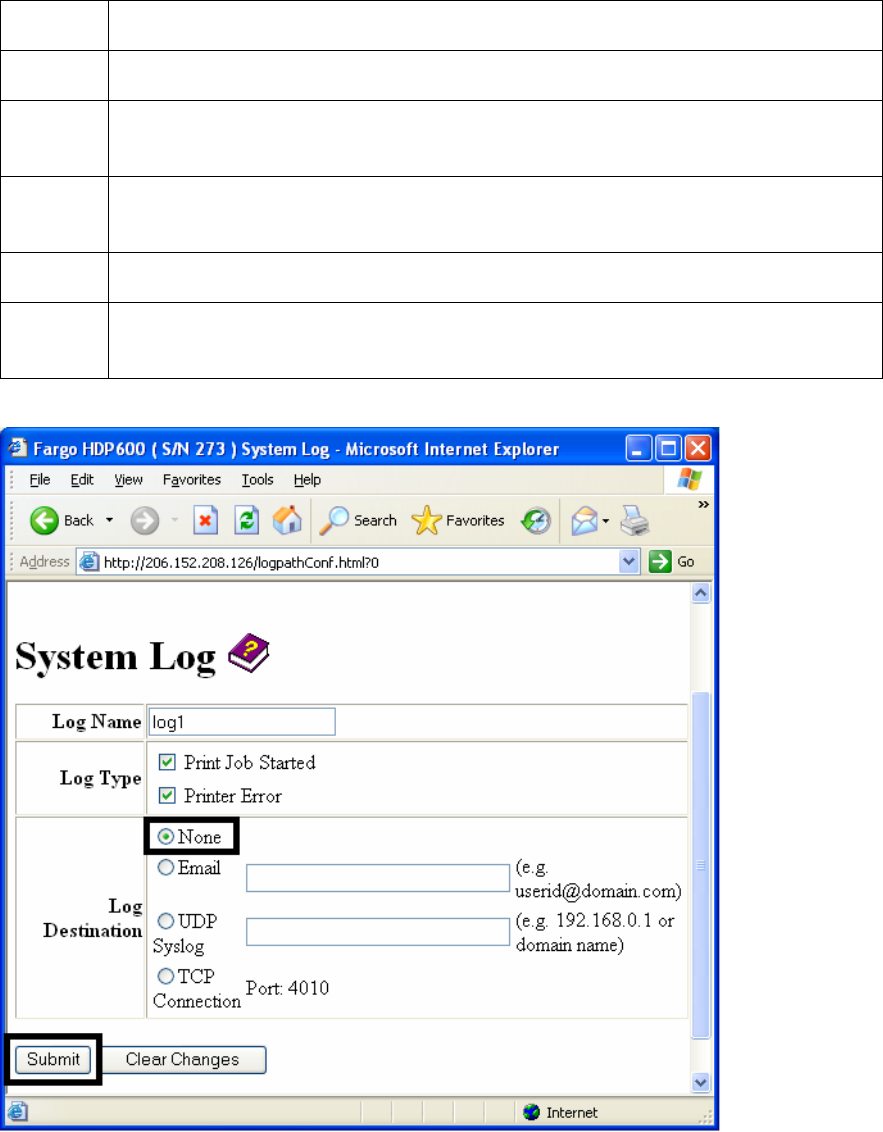Minimize the Internet Explorer window
Image resolution: width=883 pixels, height=1132 pixels.
[638, 448]
